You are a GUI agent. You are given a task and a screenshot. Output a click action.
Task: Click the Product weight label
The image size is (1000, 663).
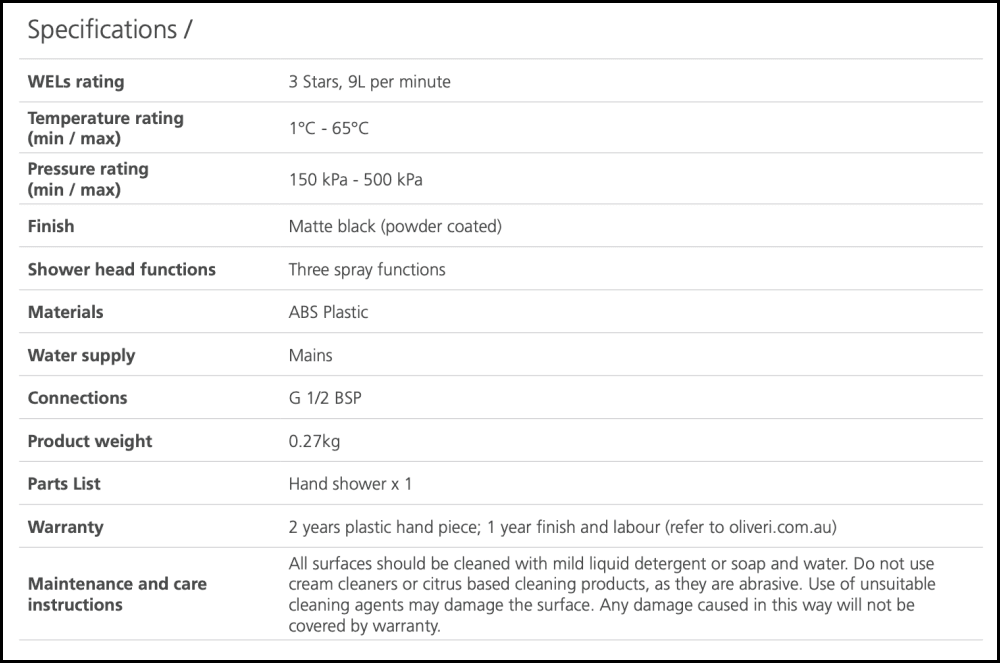click(x=90, y=441)
